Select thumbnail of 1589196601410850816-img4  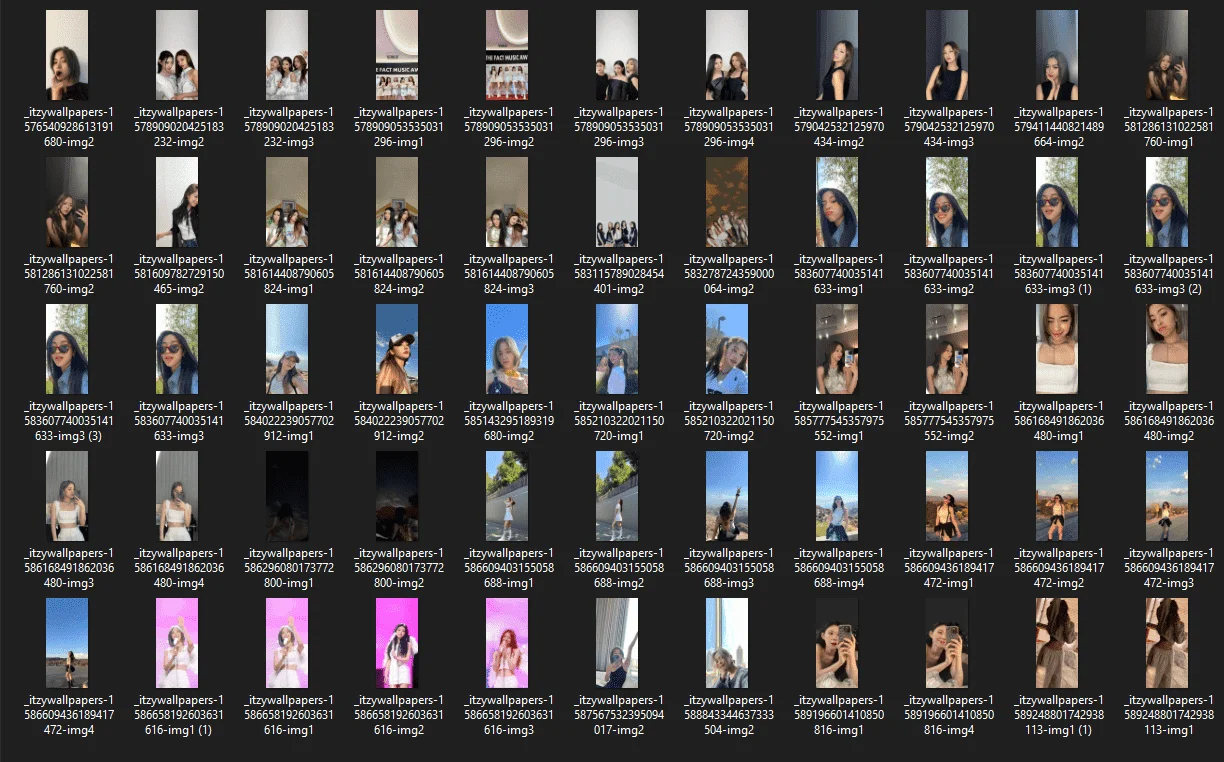click(947, 644)
